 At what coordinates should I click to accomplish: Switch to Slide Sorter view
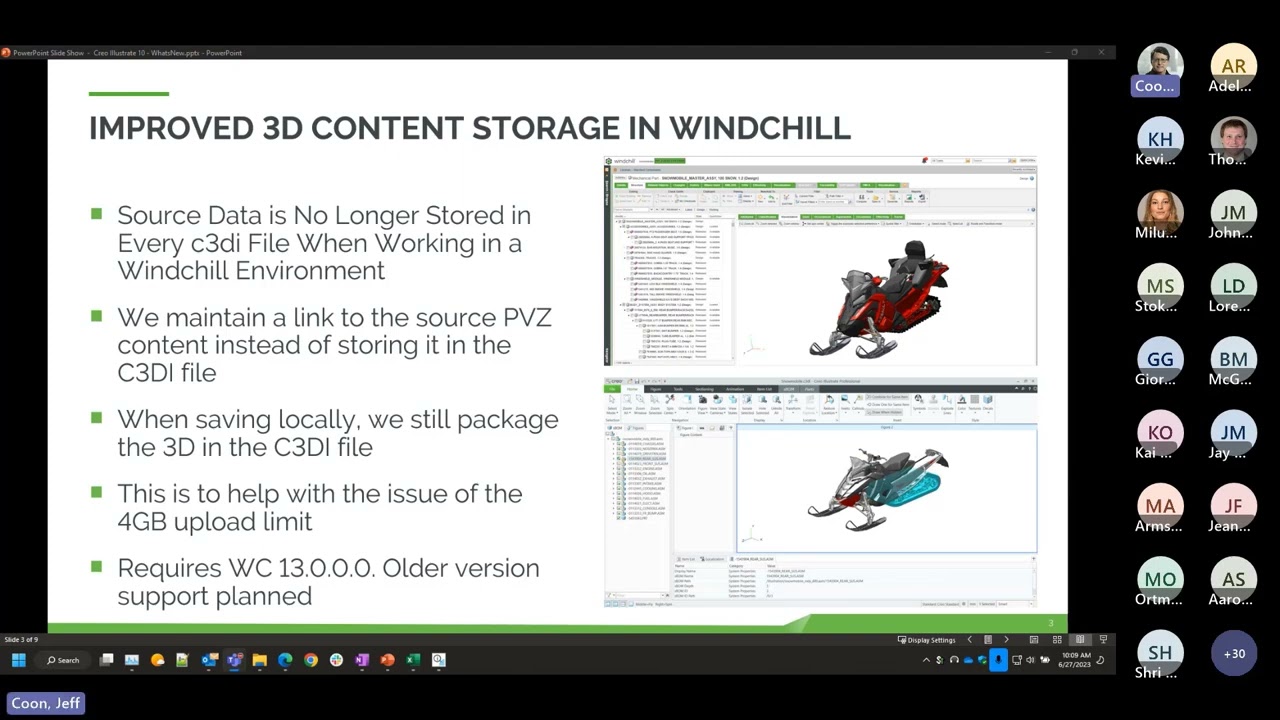[1056, 640]
